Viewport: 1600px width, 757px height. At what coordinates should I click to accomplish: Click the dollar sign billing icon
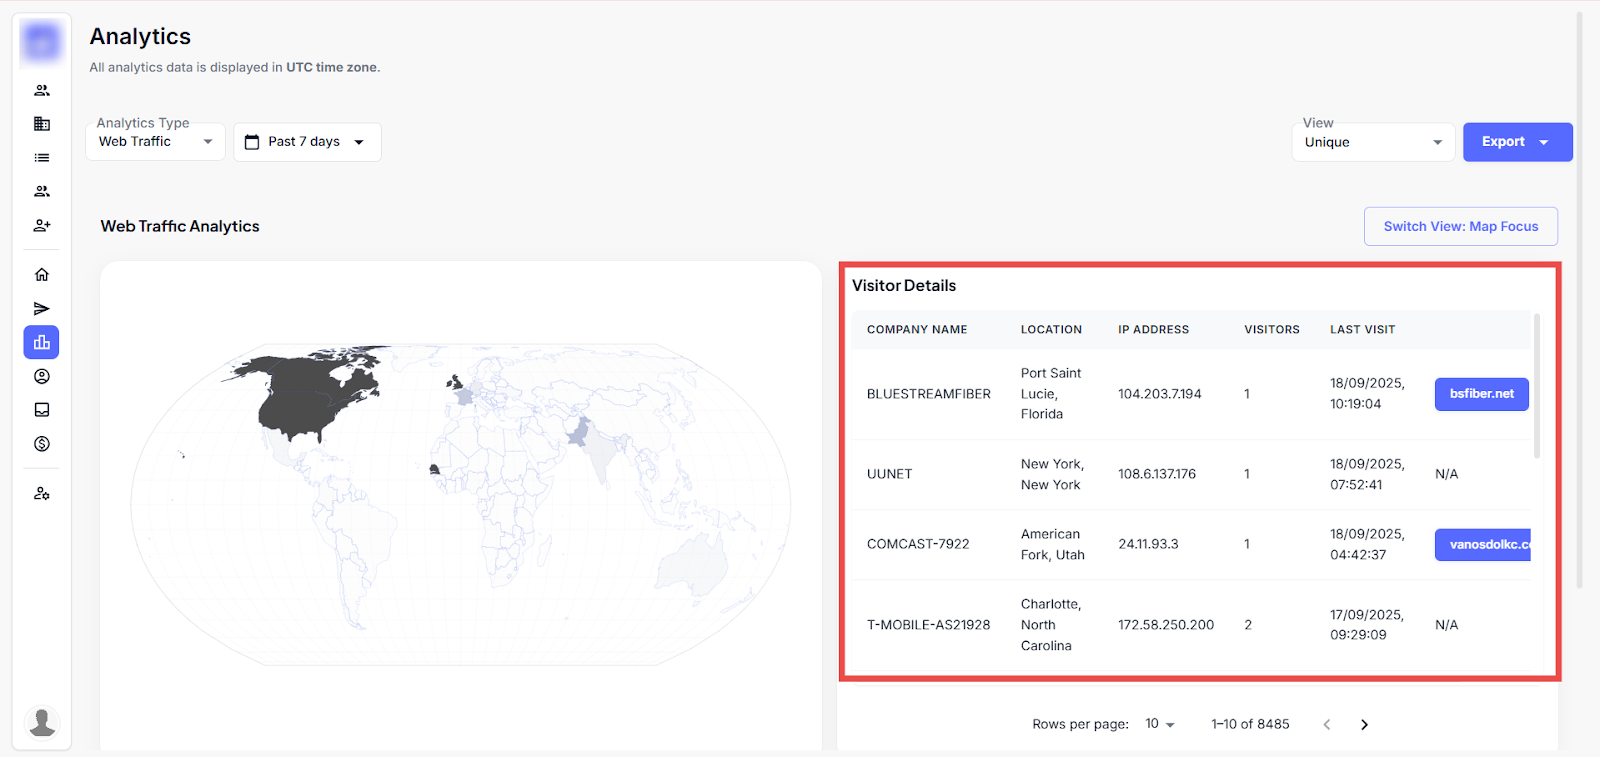(42, 444)
